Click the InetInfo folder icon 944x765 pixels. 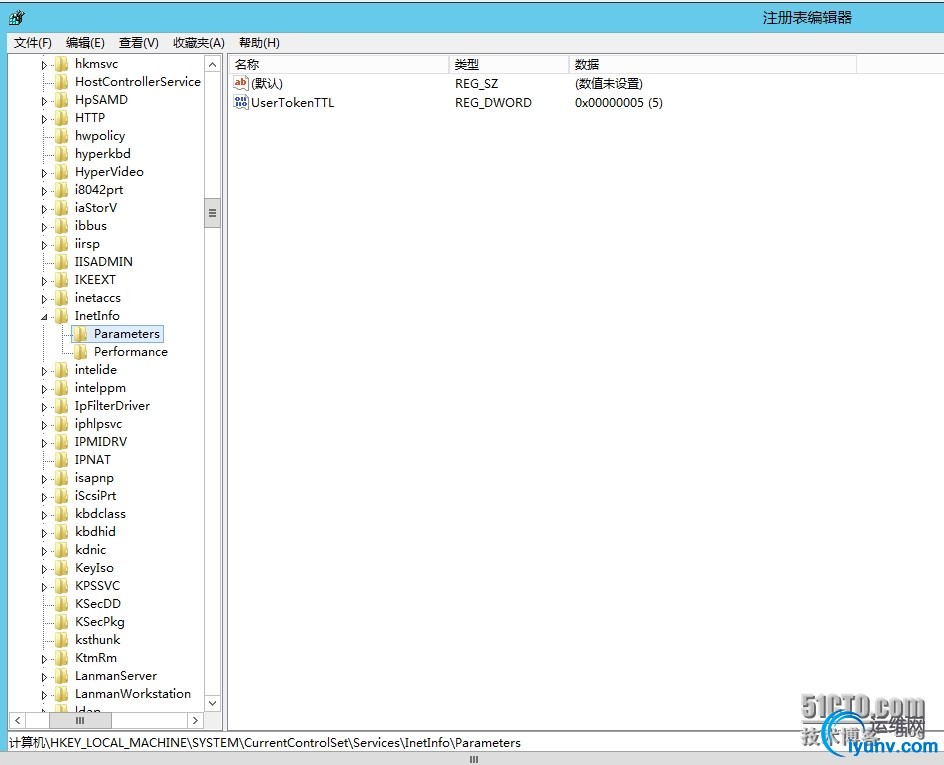click(61, 316)
